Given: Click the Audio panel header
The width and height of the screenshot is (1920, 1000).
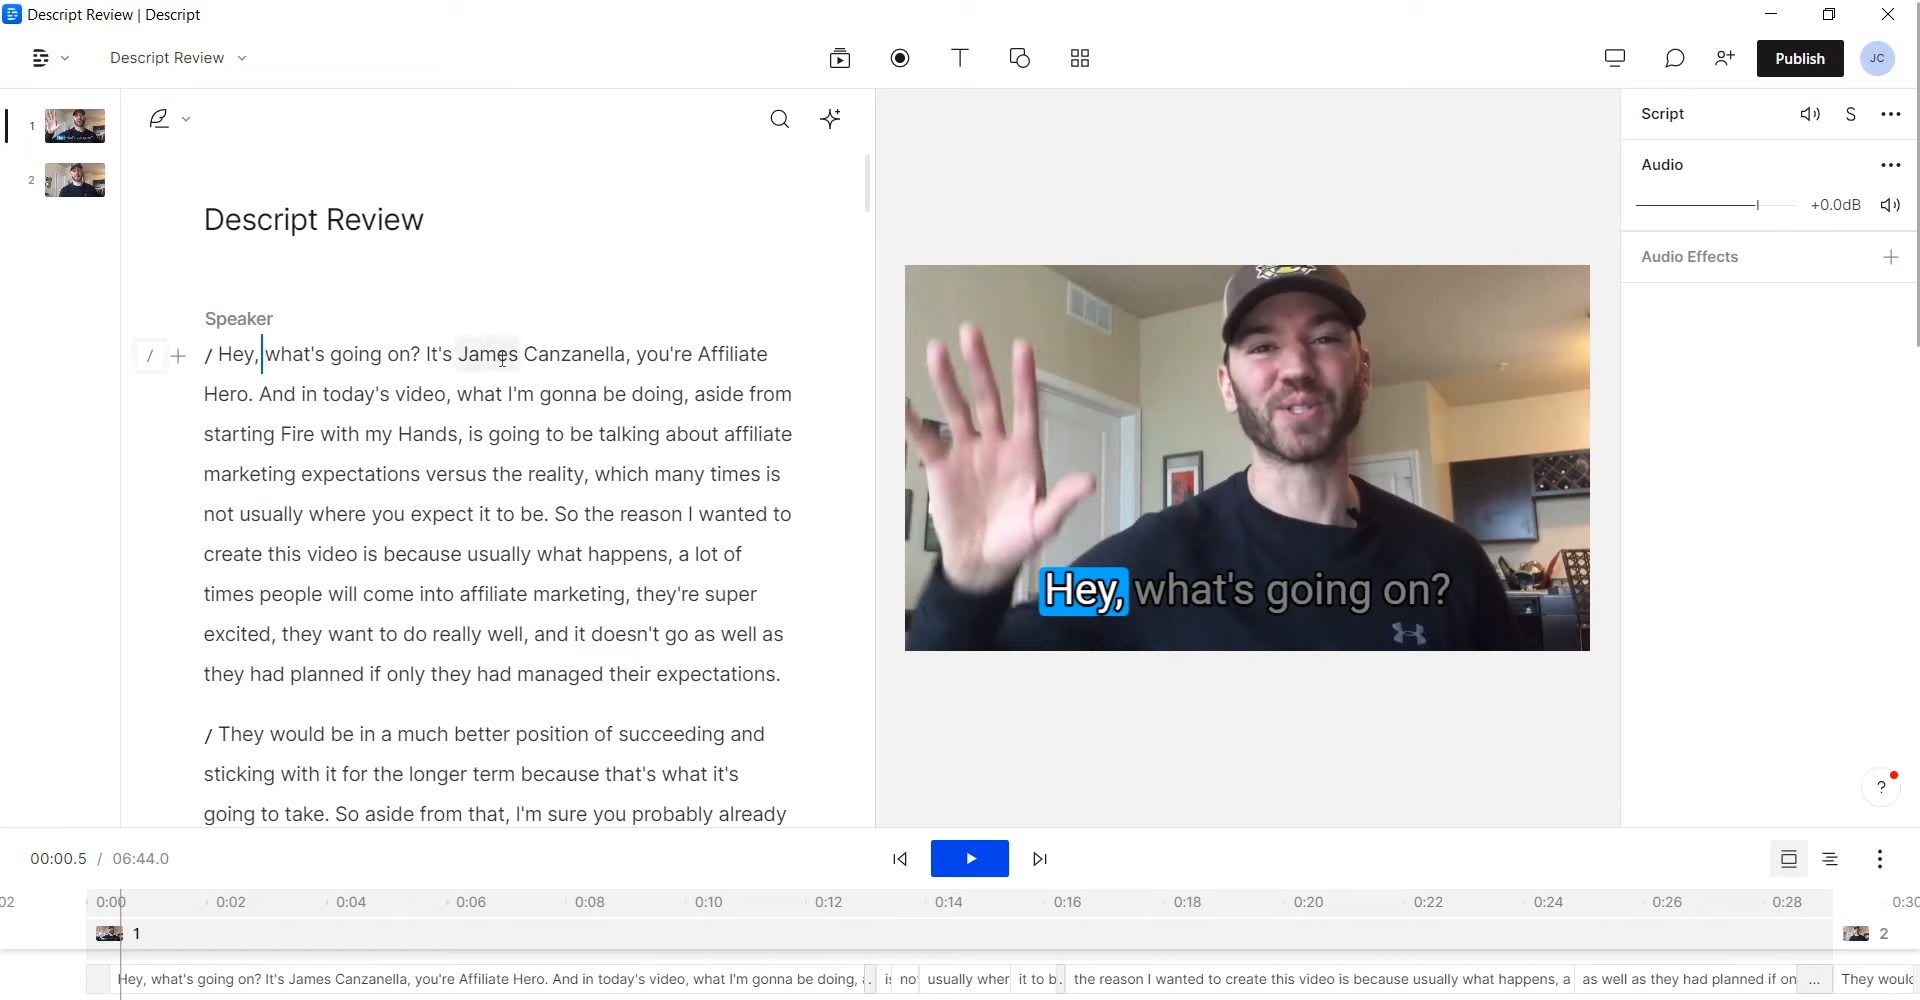Looking at the screenshot, I should pyautogui.click(x=1662, y=165).
